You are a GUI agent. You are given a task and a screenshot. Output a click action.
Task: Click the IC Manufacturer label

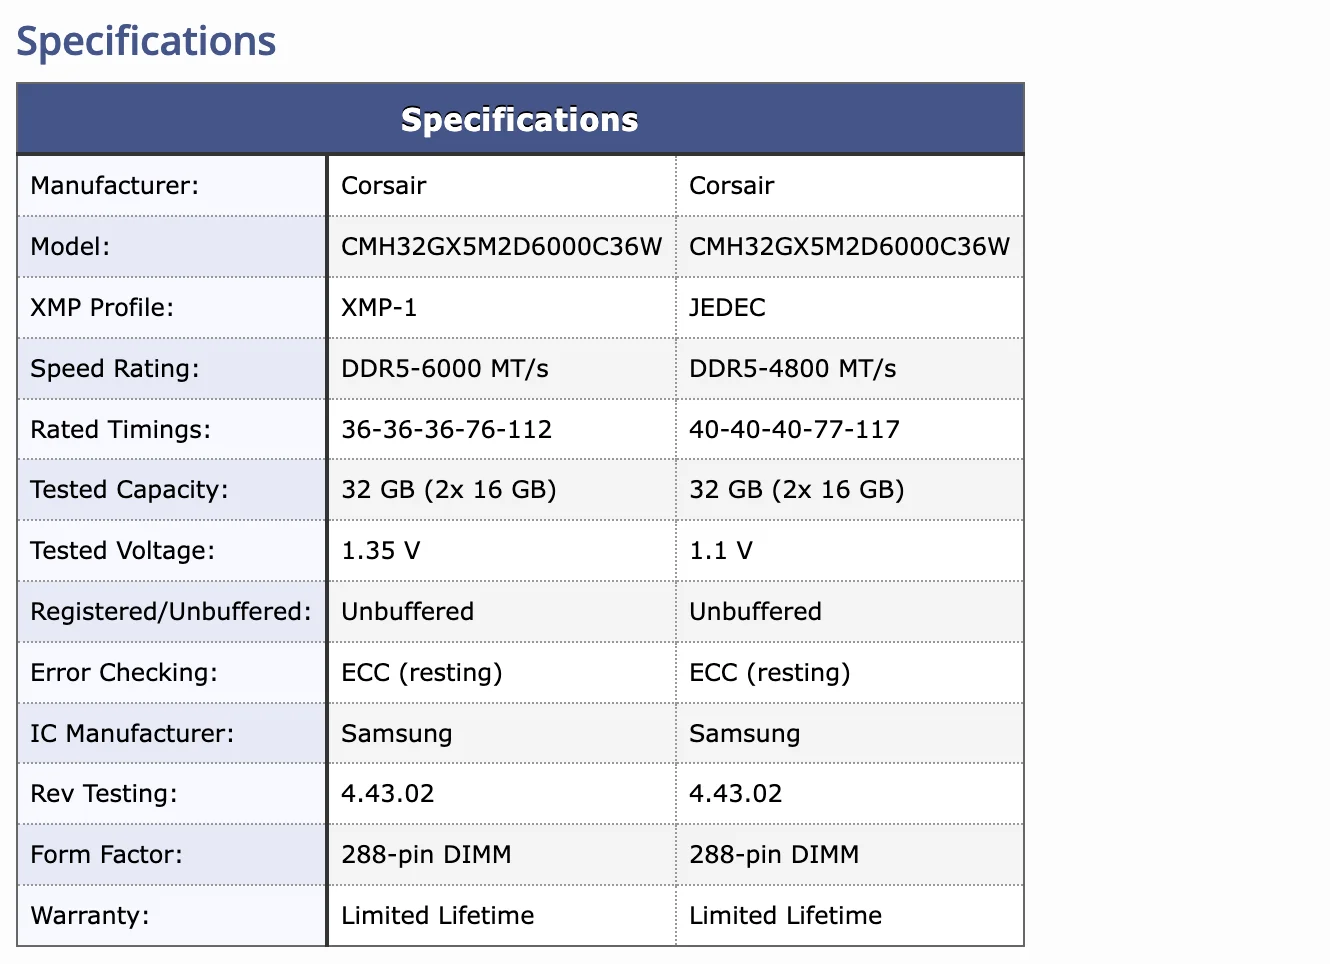132,734
